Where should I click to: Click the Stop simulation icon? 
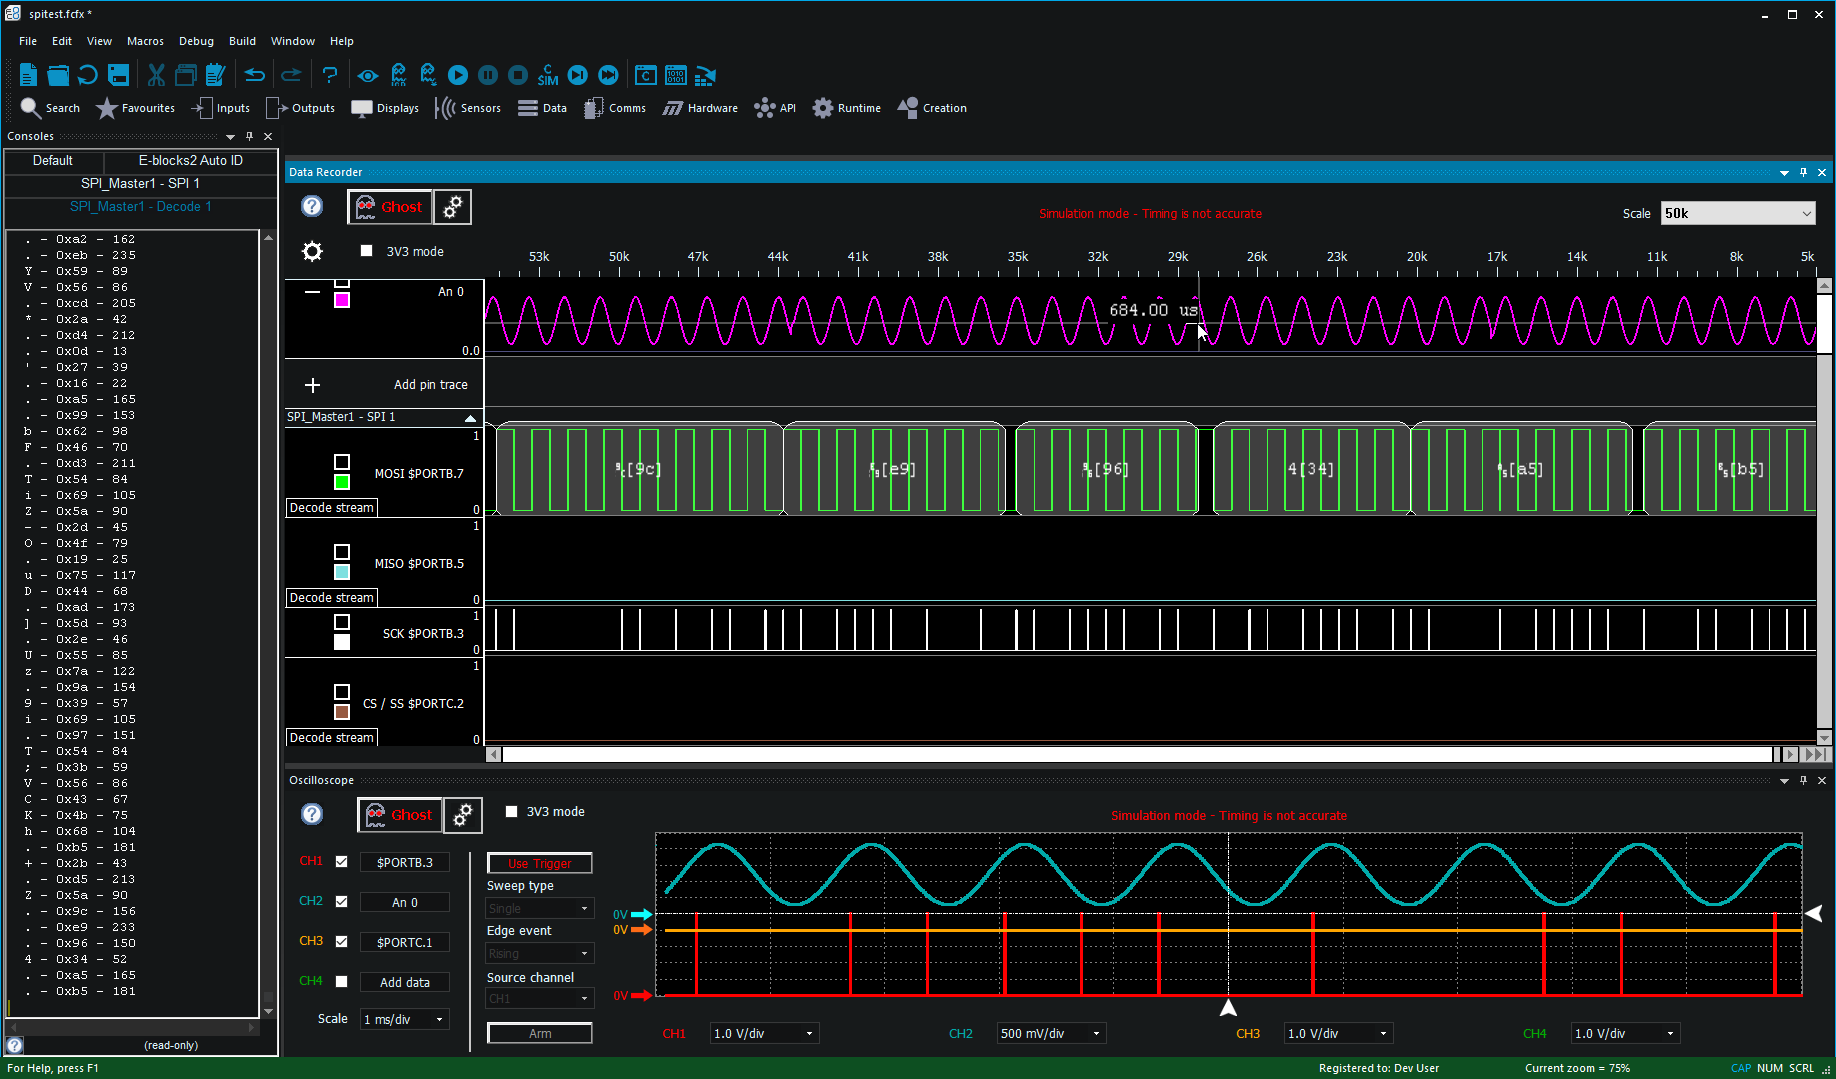pos(518,75)
